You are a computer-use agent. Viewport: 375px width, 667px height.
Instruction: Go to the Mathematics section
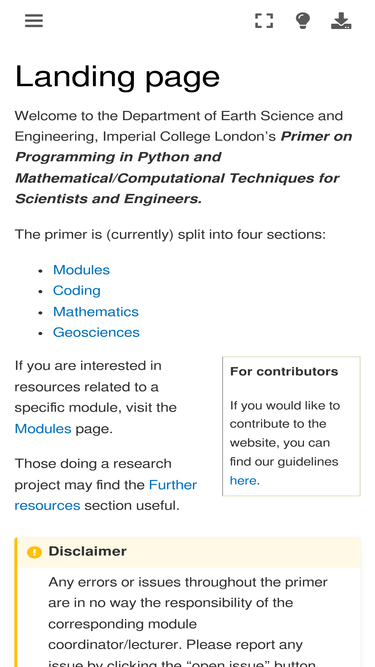click(96, 311)
